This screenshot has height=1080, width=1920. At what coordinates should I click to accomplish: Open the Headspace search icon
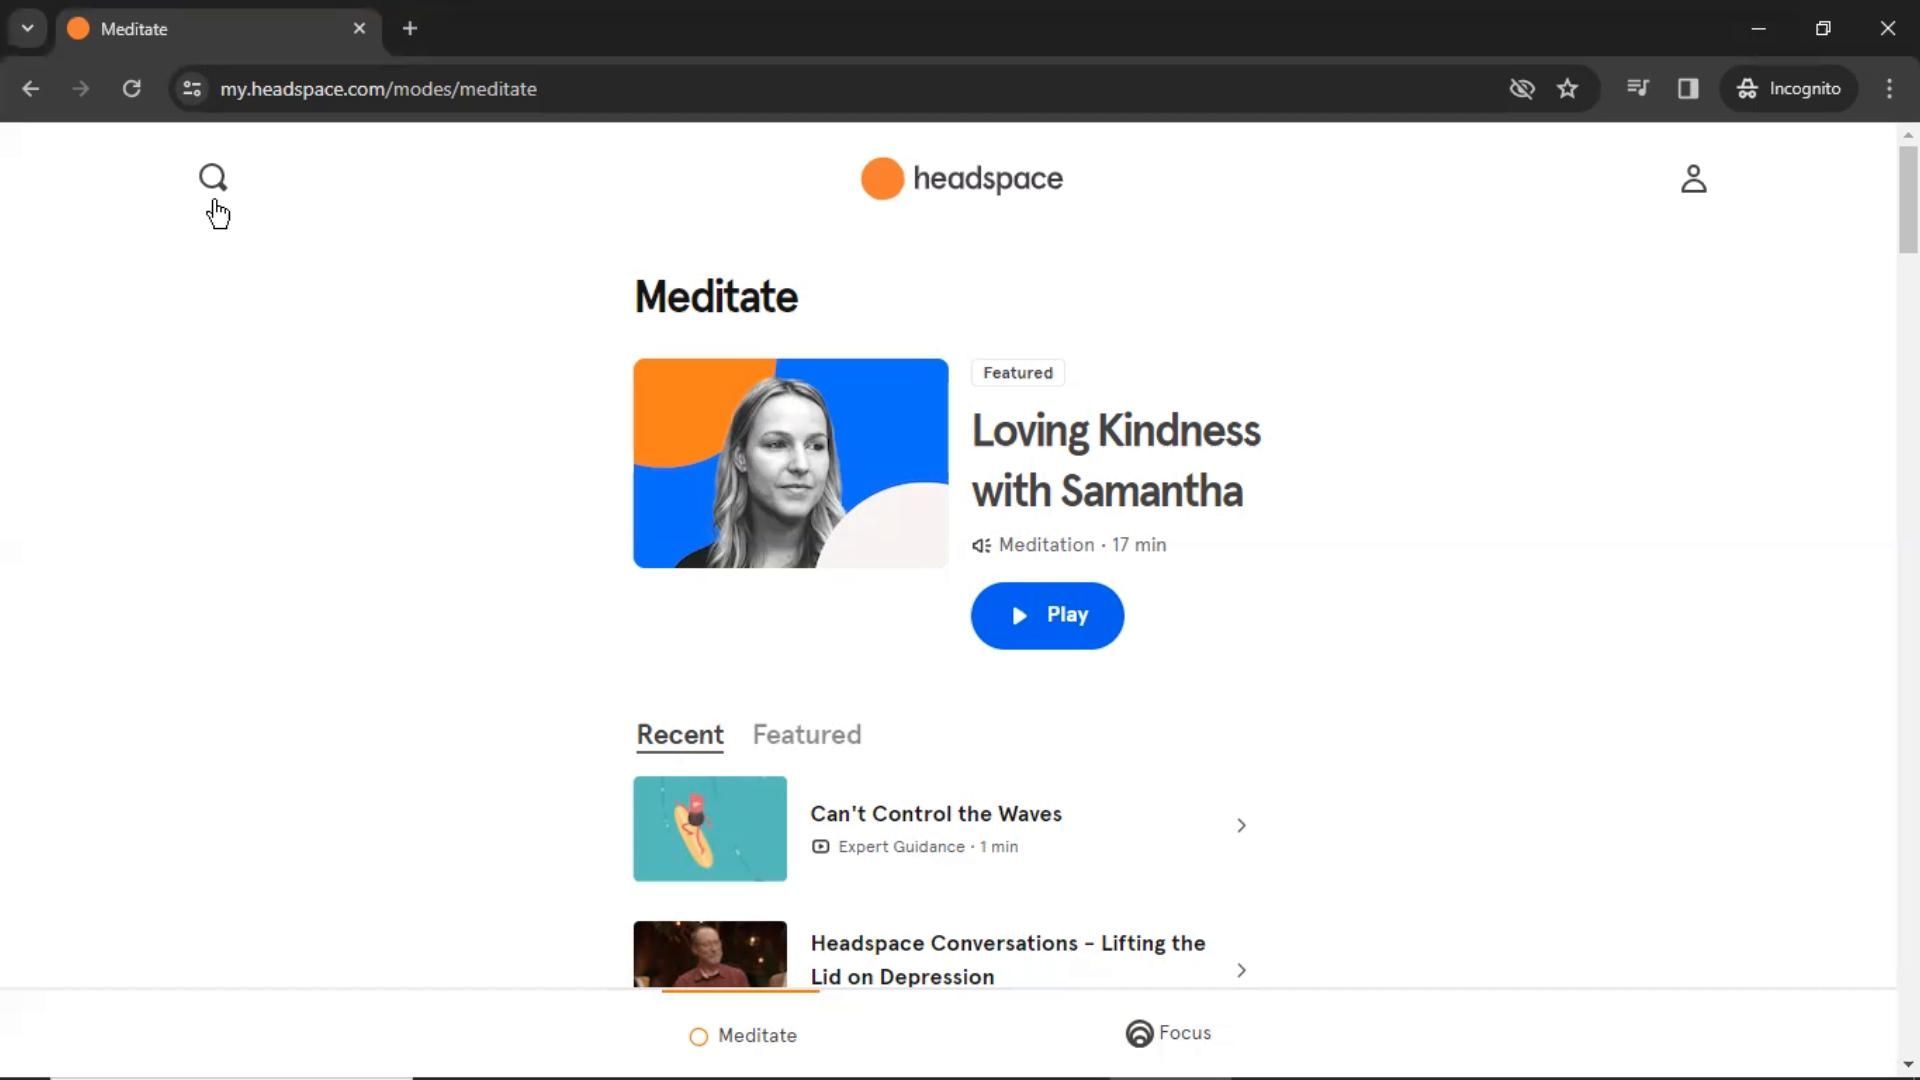pos(212,178)
